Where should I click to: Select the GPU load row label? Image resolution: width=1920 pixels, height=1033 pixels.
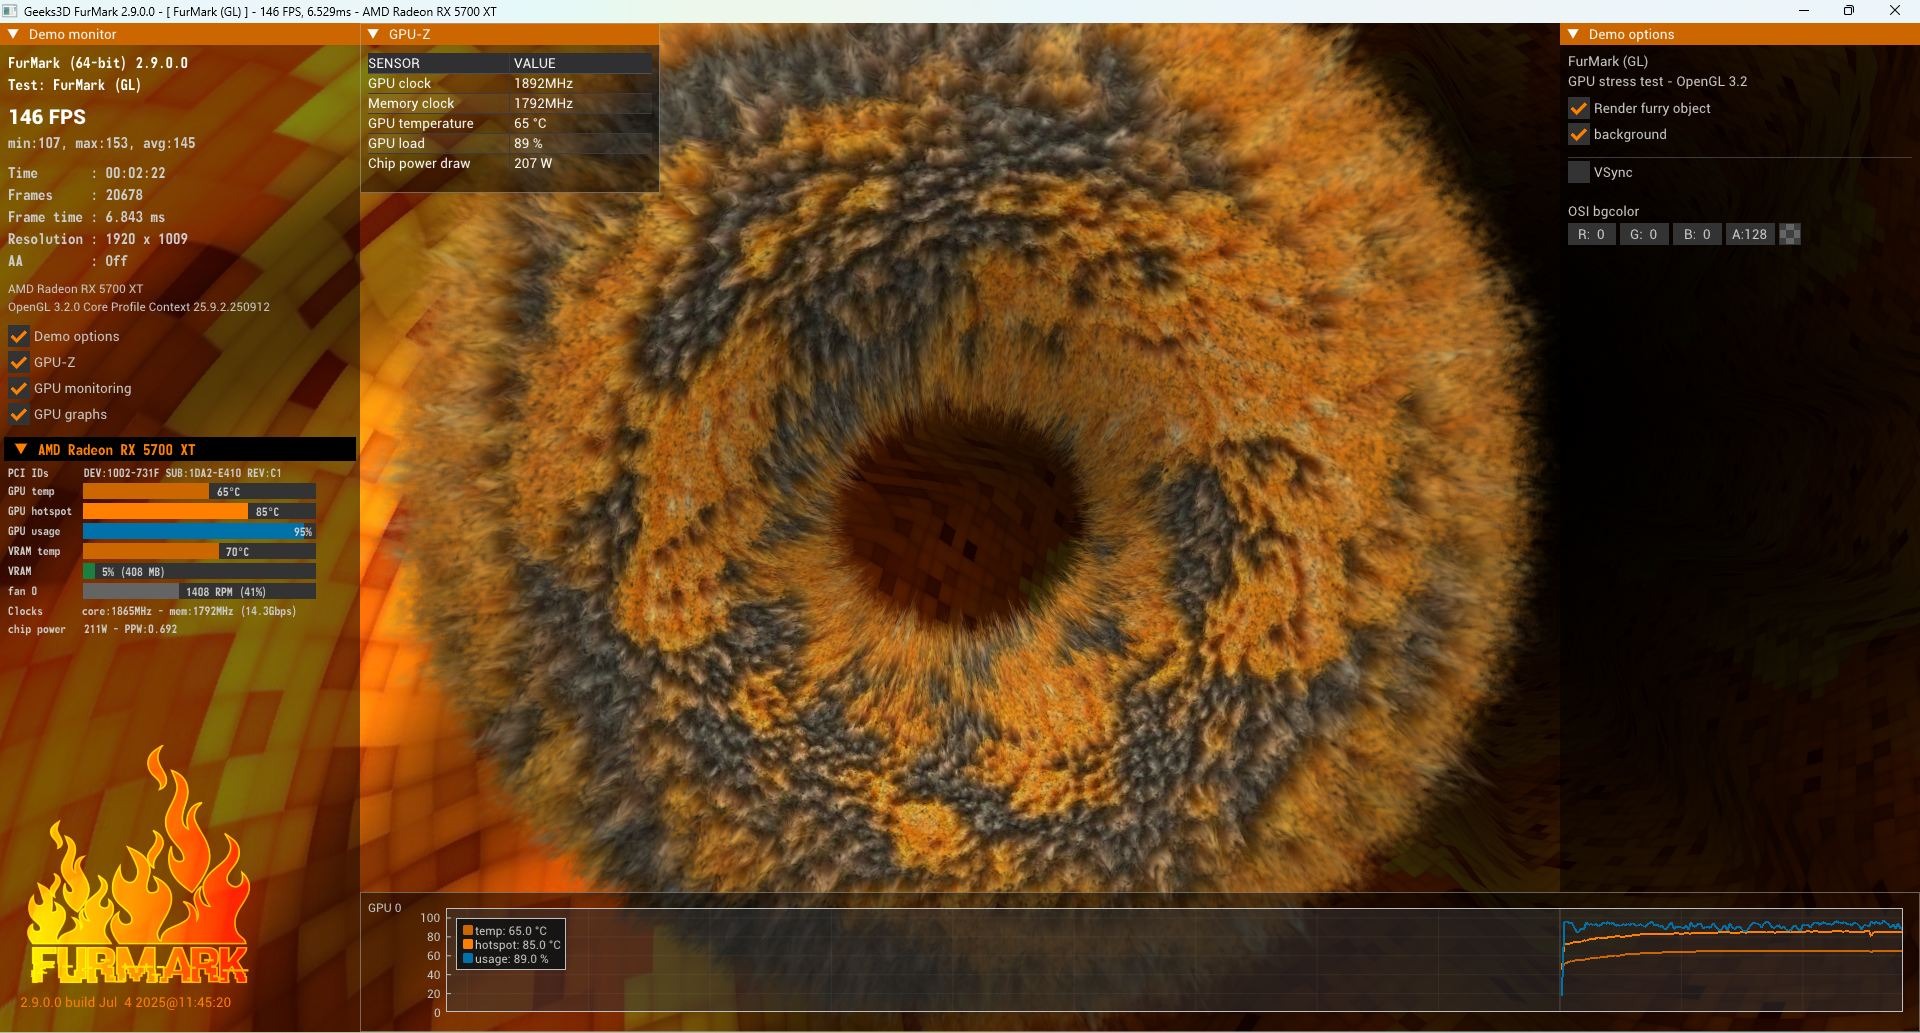396,143
